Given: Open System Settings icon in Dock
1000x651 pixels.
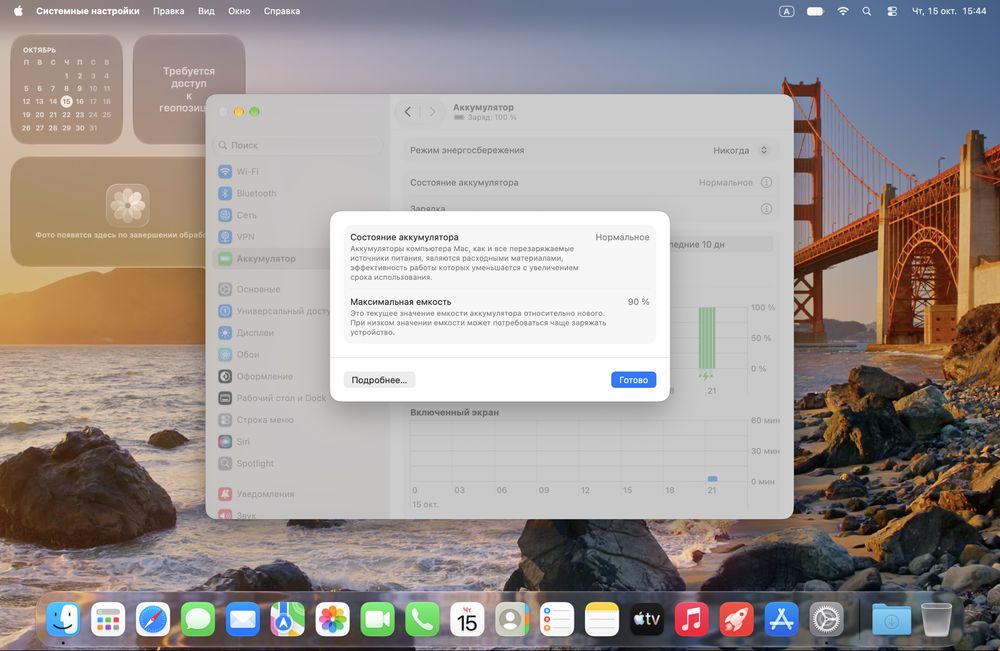Looking at the screenshot, I should 827,619.
